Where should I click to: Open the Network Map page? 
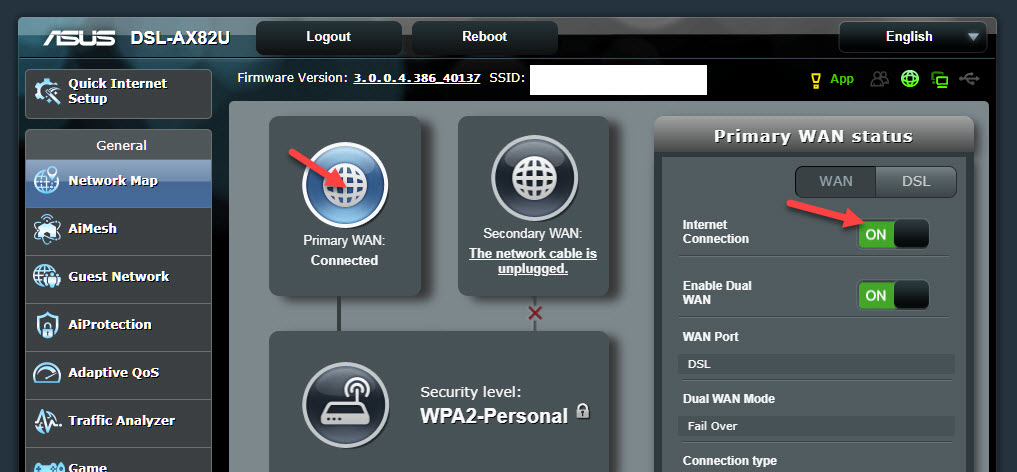(119, 183)
